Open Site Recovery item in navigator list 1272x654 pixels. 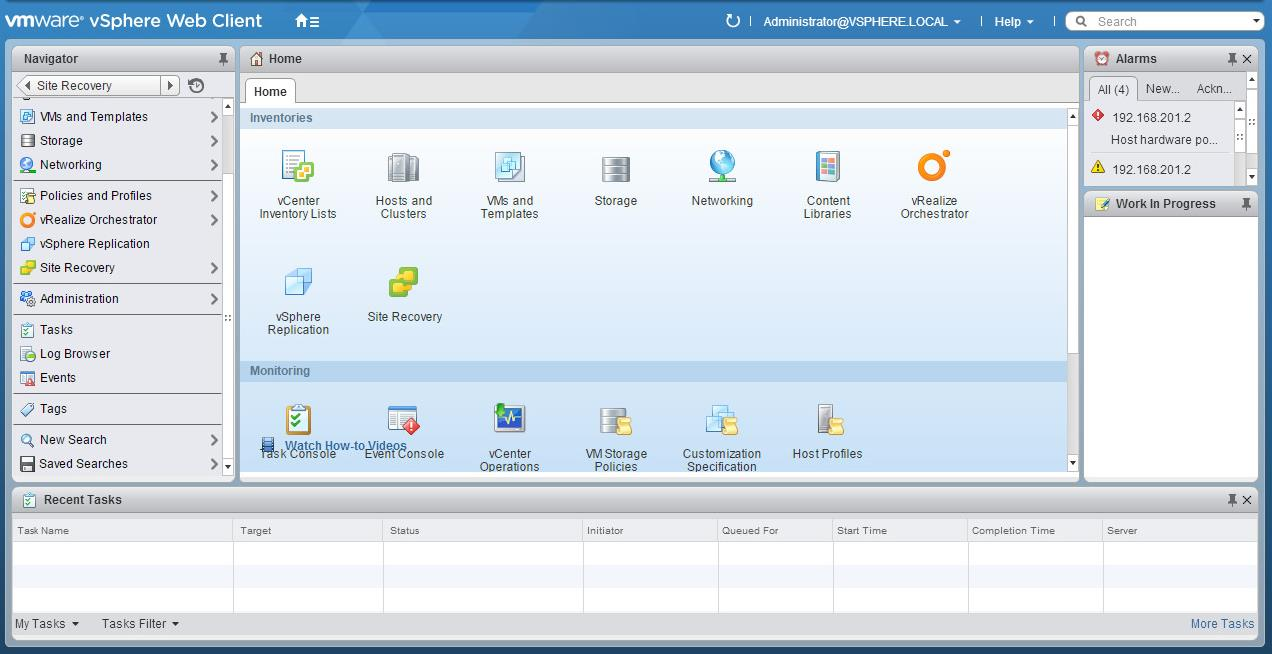tap(77, 268)
